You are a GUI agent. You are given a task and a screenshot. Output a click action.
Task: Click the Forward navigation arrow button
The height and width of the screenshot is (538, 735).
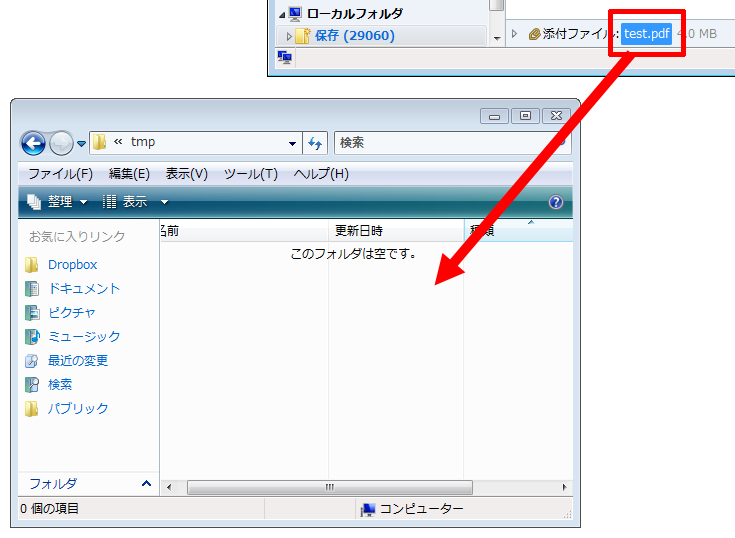(x=61, y=143)
